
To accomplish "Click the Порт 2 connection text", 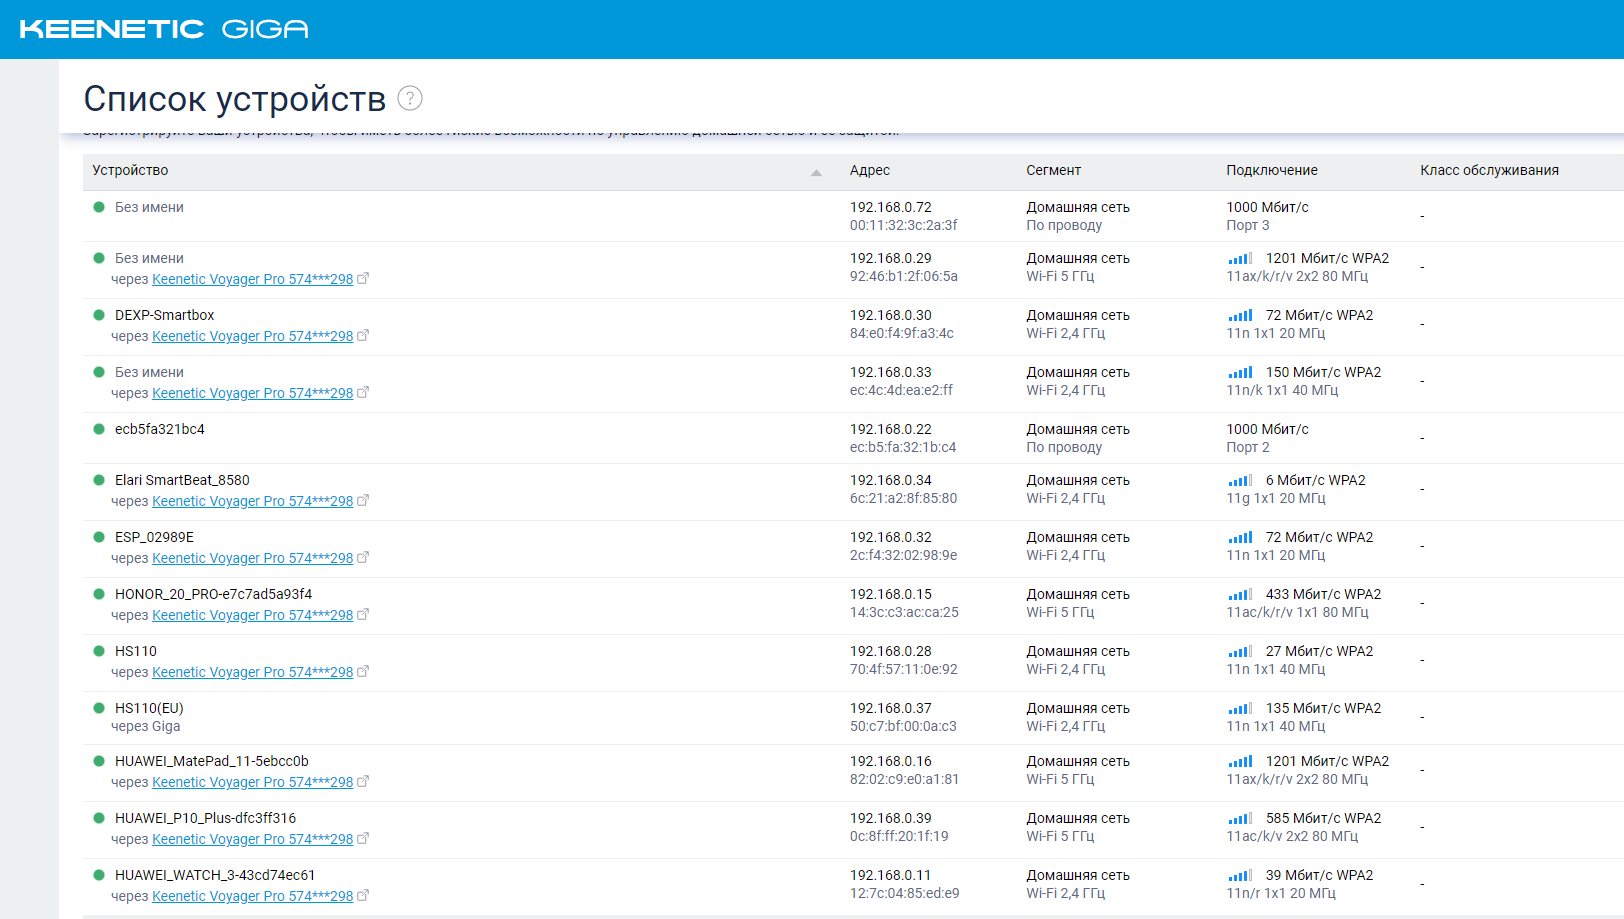I will [1248, 447].
